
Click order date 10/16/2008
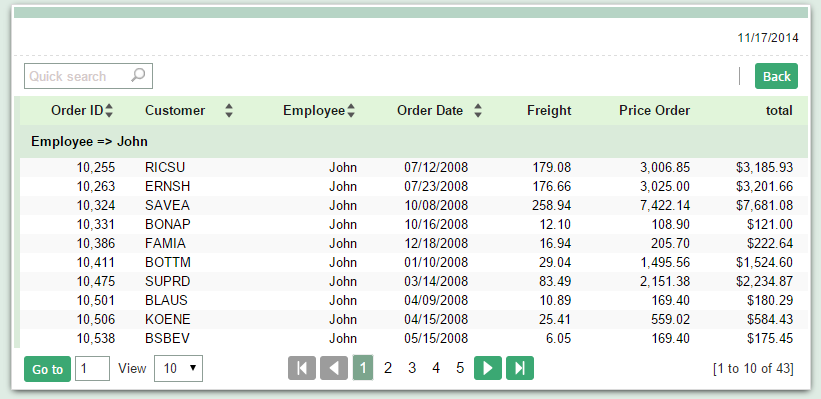(436, 224)
